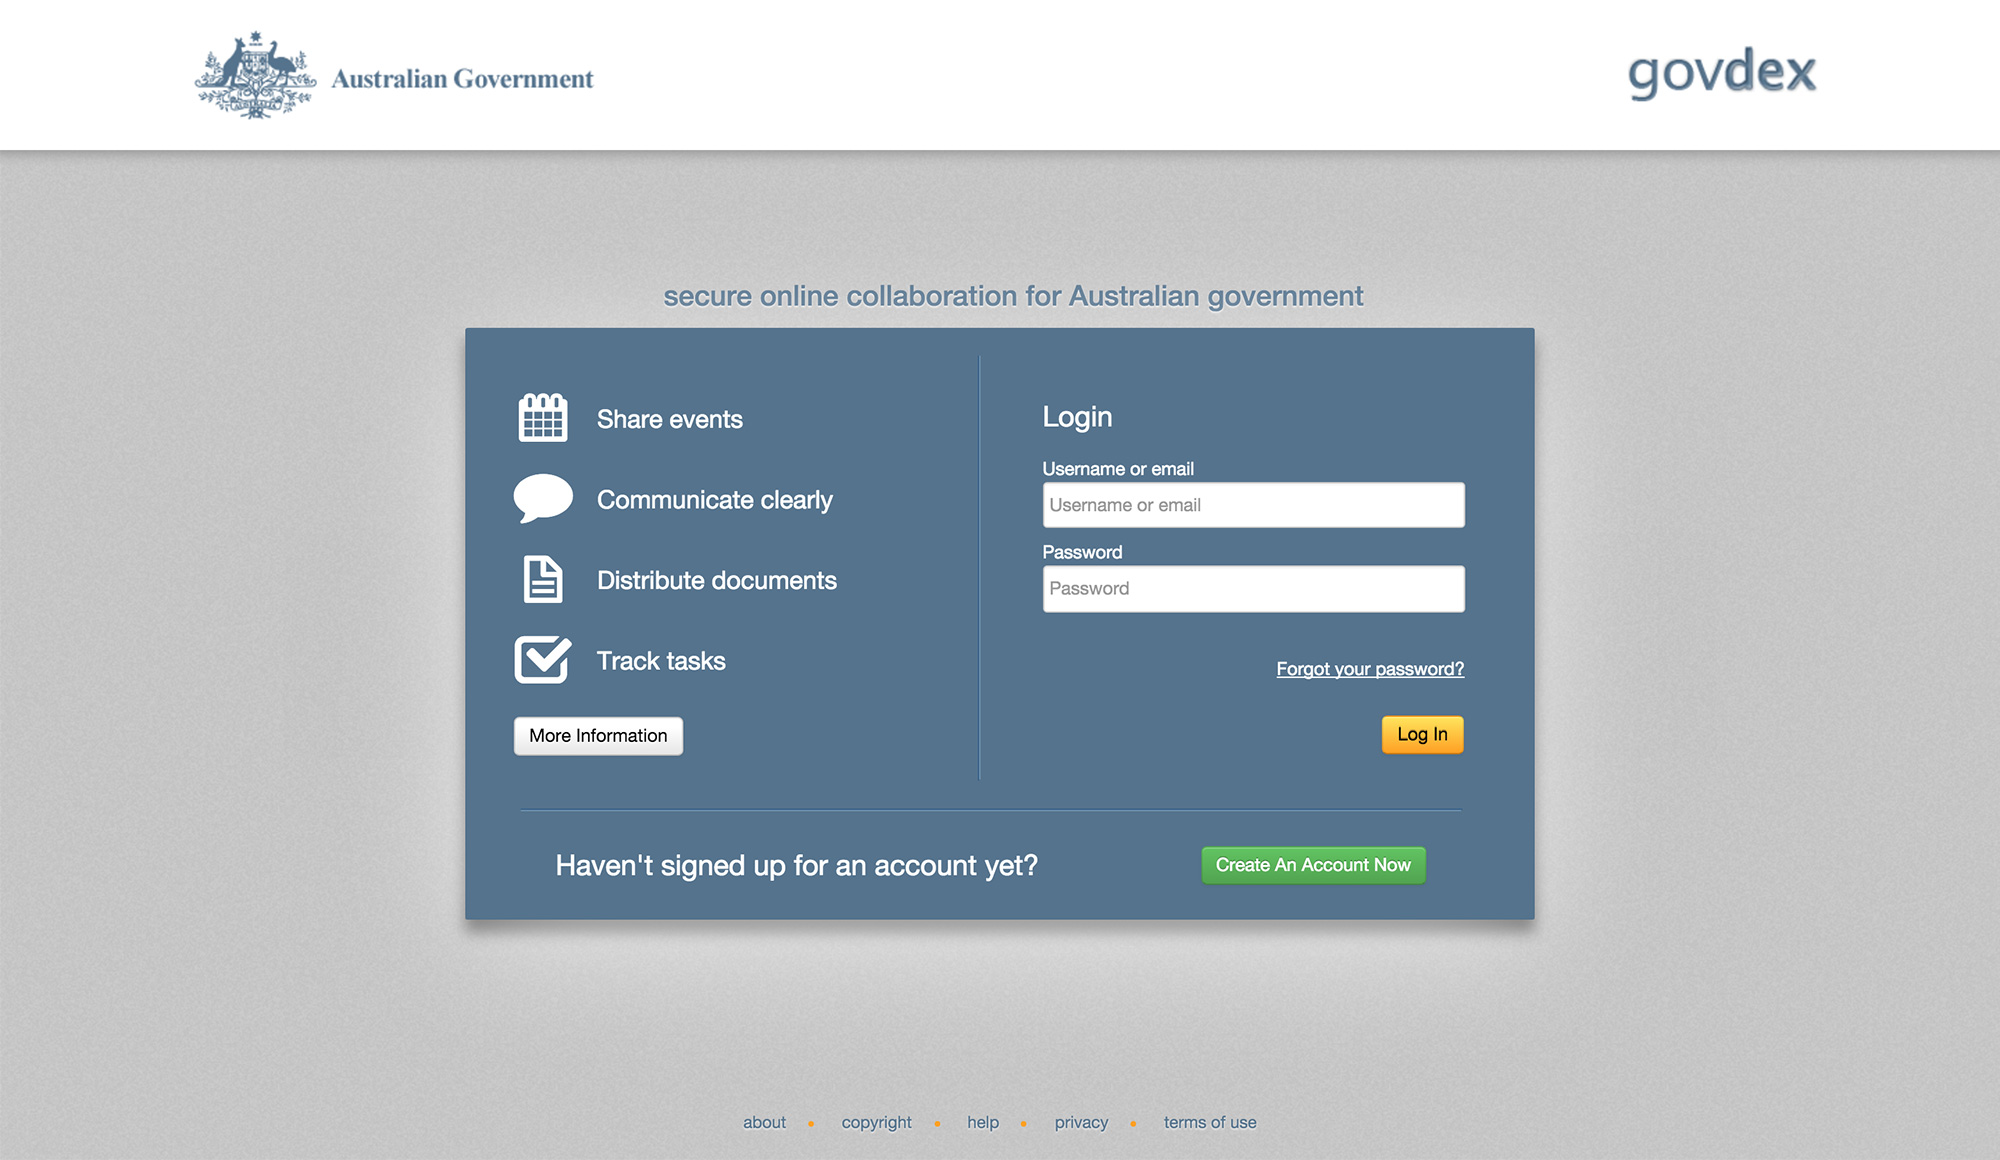
Task: Click the Share events calendar icon
Action: (x=541, y=418)
